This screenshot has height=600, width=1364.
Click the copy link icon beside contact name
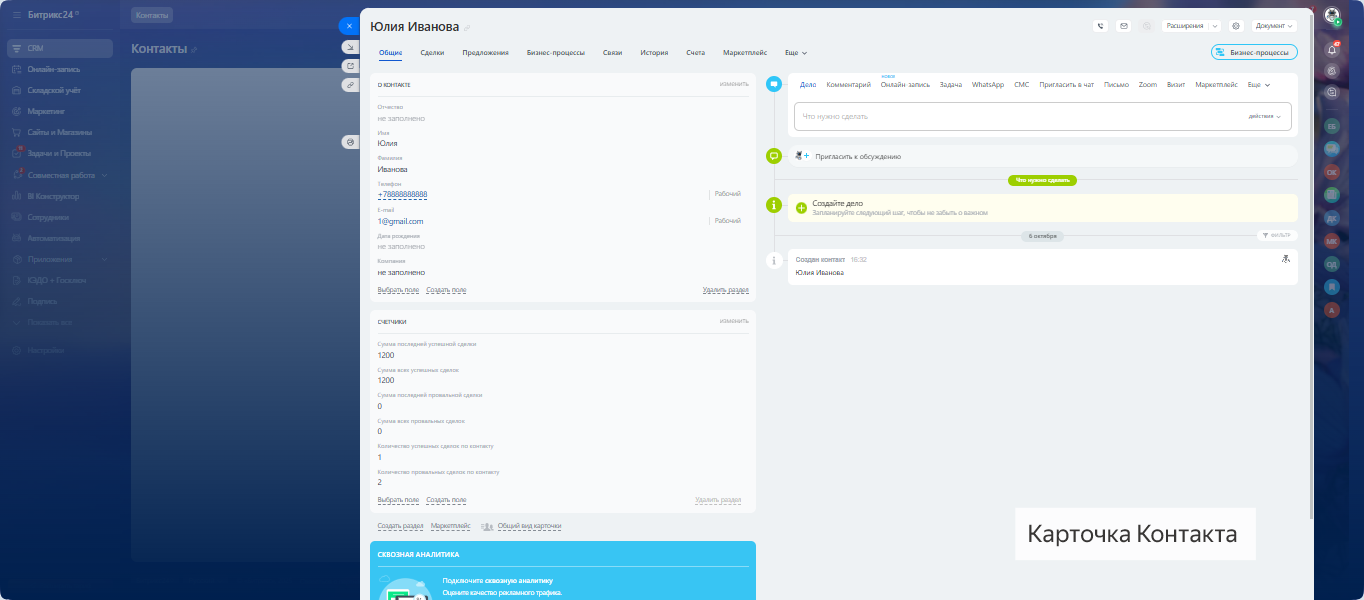468,27
